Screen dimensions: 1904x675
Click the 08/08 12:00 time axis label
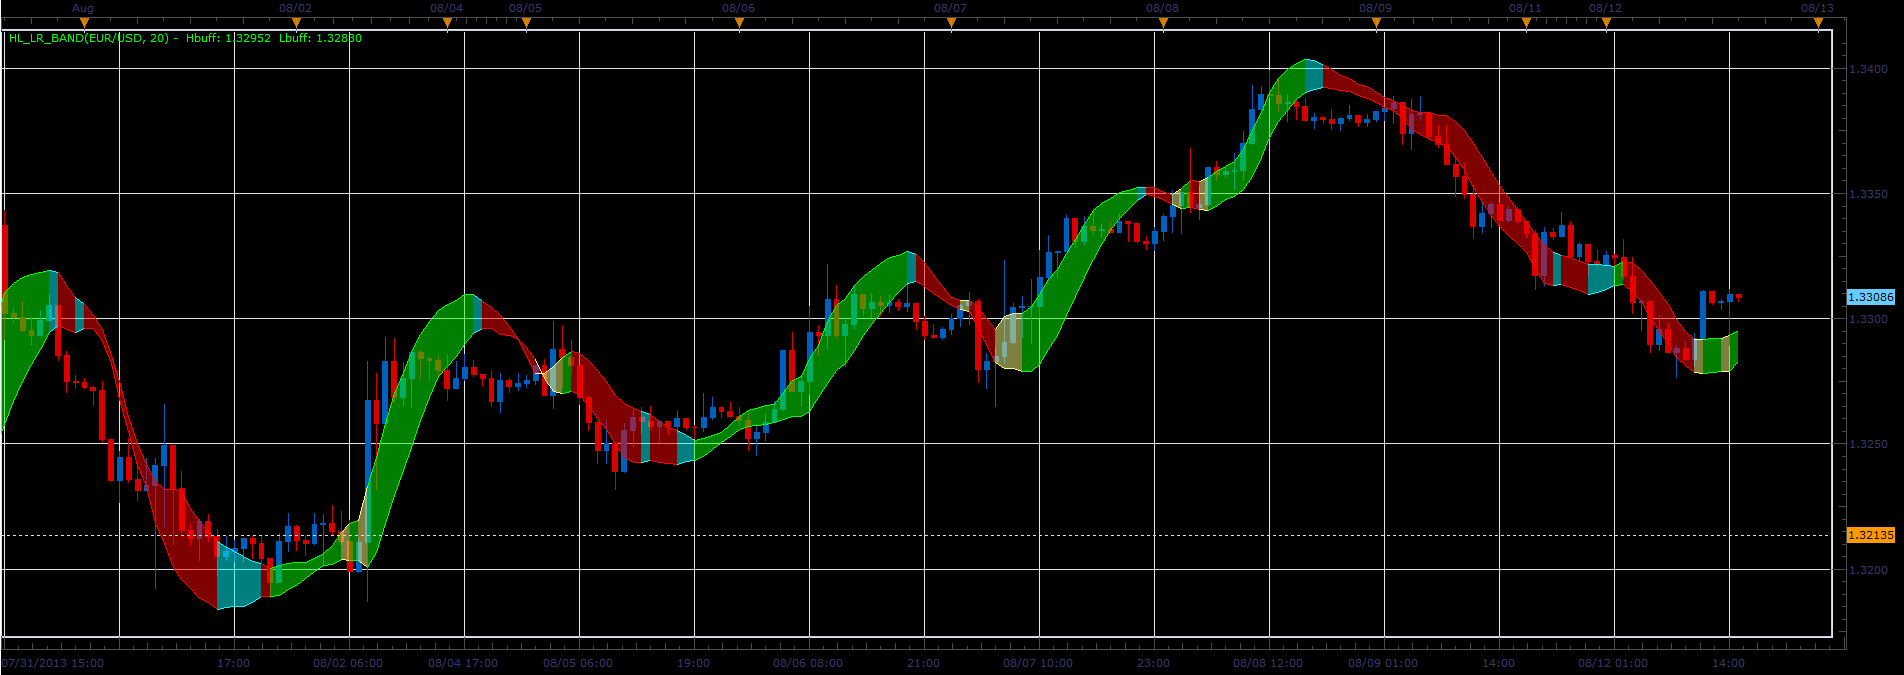pos(1268,663)
